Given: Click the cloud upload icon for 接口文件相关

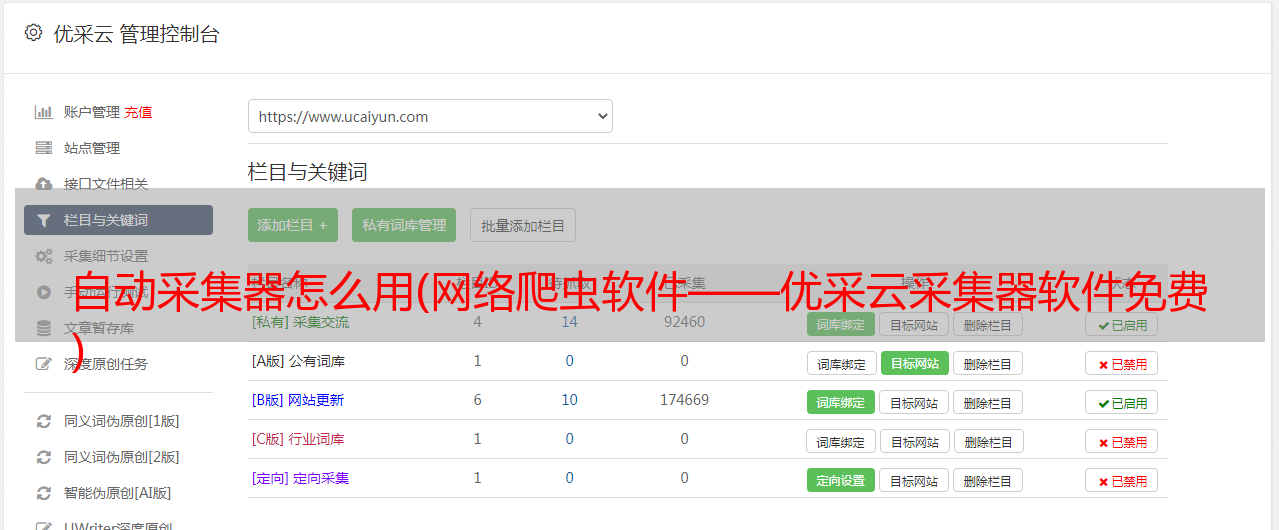Looking at the screenshot, I should click(x=44, y=184).
